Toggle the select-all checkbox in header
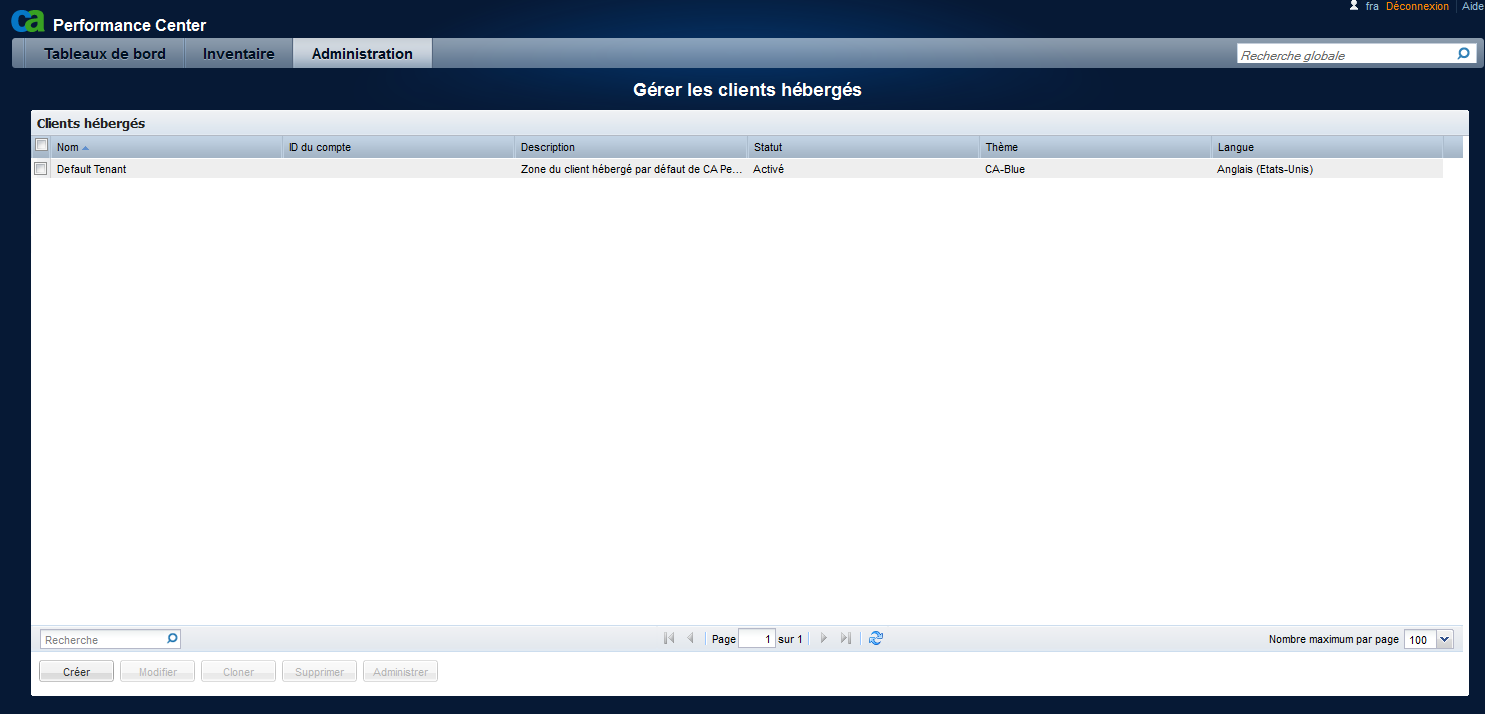1485x714 pixels. pos(41,145)
